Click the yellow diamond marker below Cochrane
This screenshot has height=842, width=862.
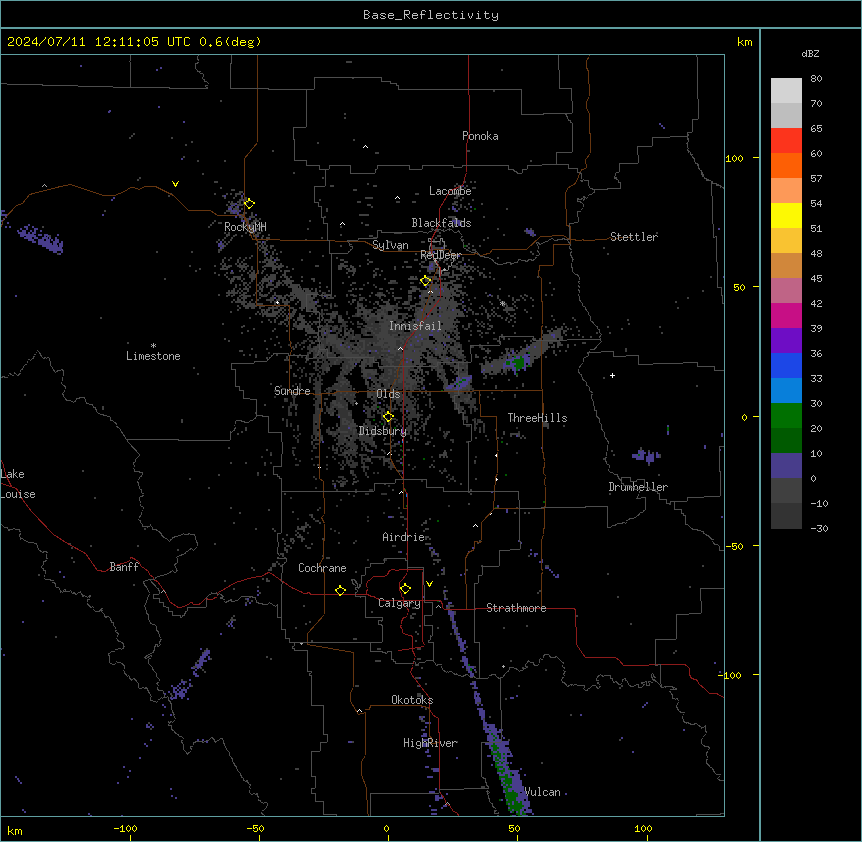click(340, 590)
